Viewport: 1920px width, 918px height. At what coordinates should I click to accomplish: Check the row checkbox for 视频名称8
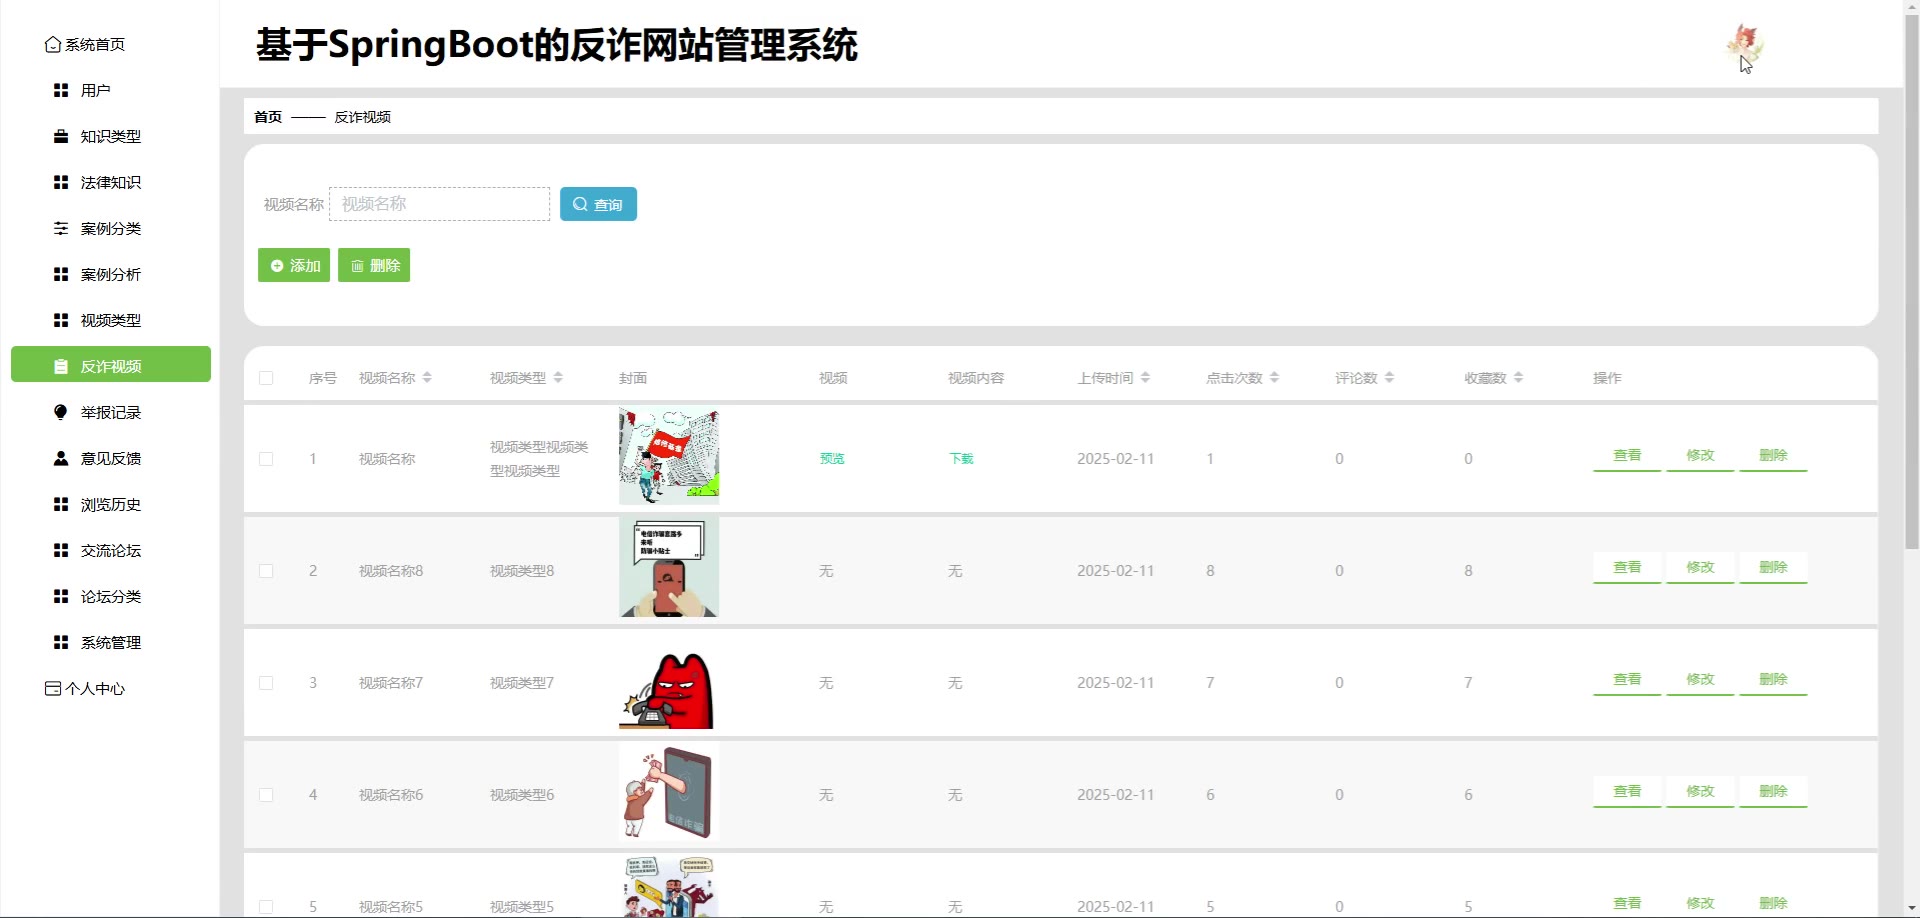[x=266, y=571]
